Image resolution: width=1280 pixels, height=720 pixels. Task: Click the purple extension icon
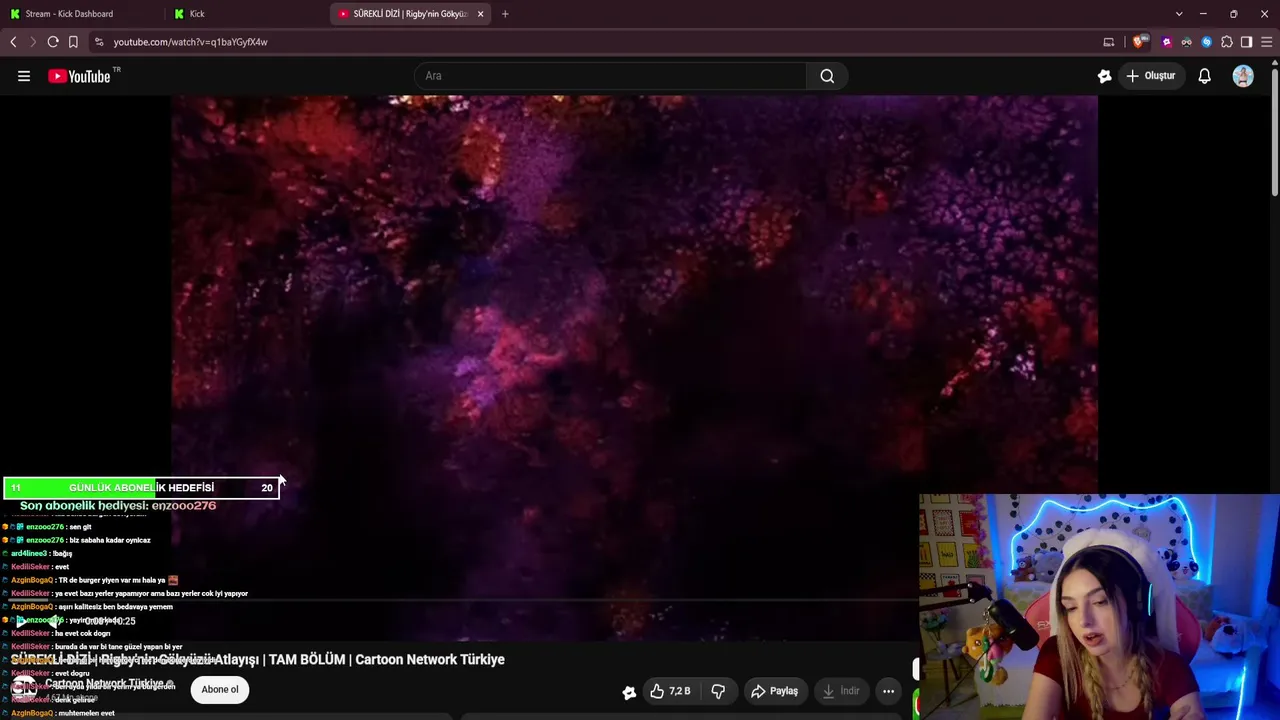1166,42
